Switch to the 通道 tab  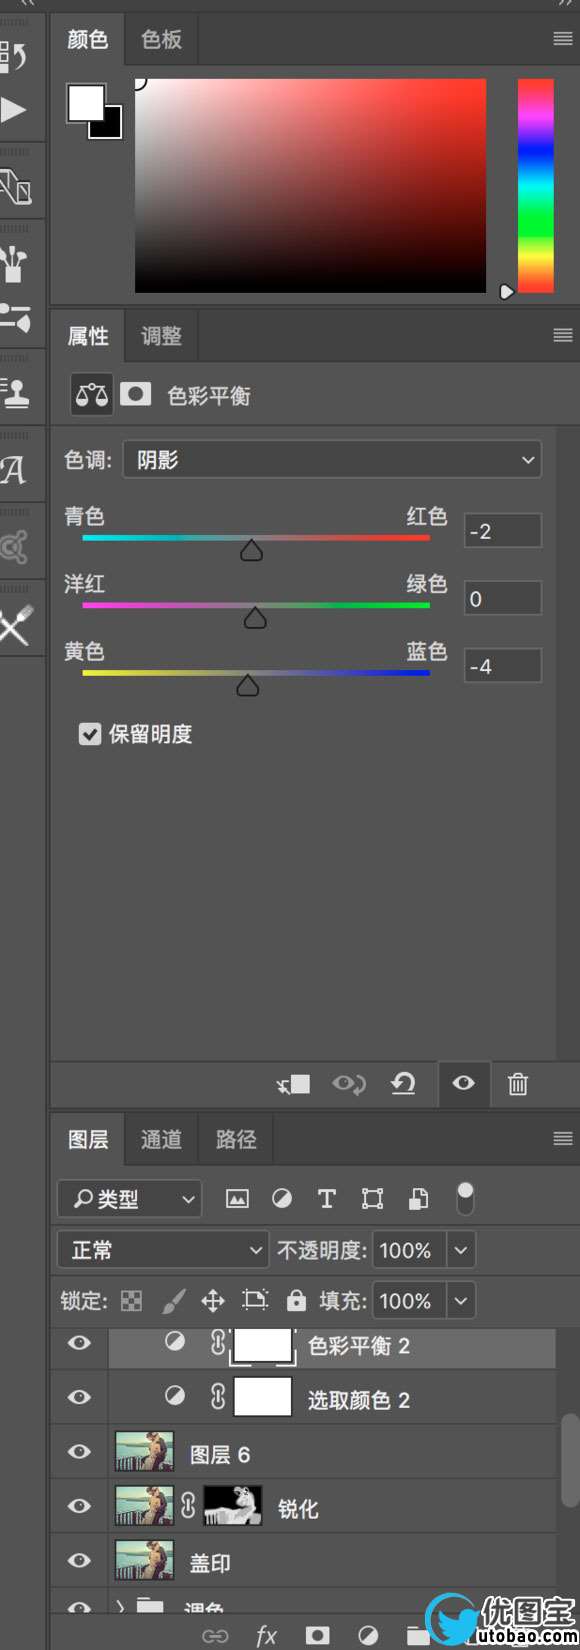point(161,1139)
